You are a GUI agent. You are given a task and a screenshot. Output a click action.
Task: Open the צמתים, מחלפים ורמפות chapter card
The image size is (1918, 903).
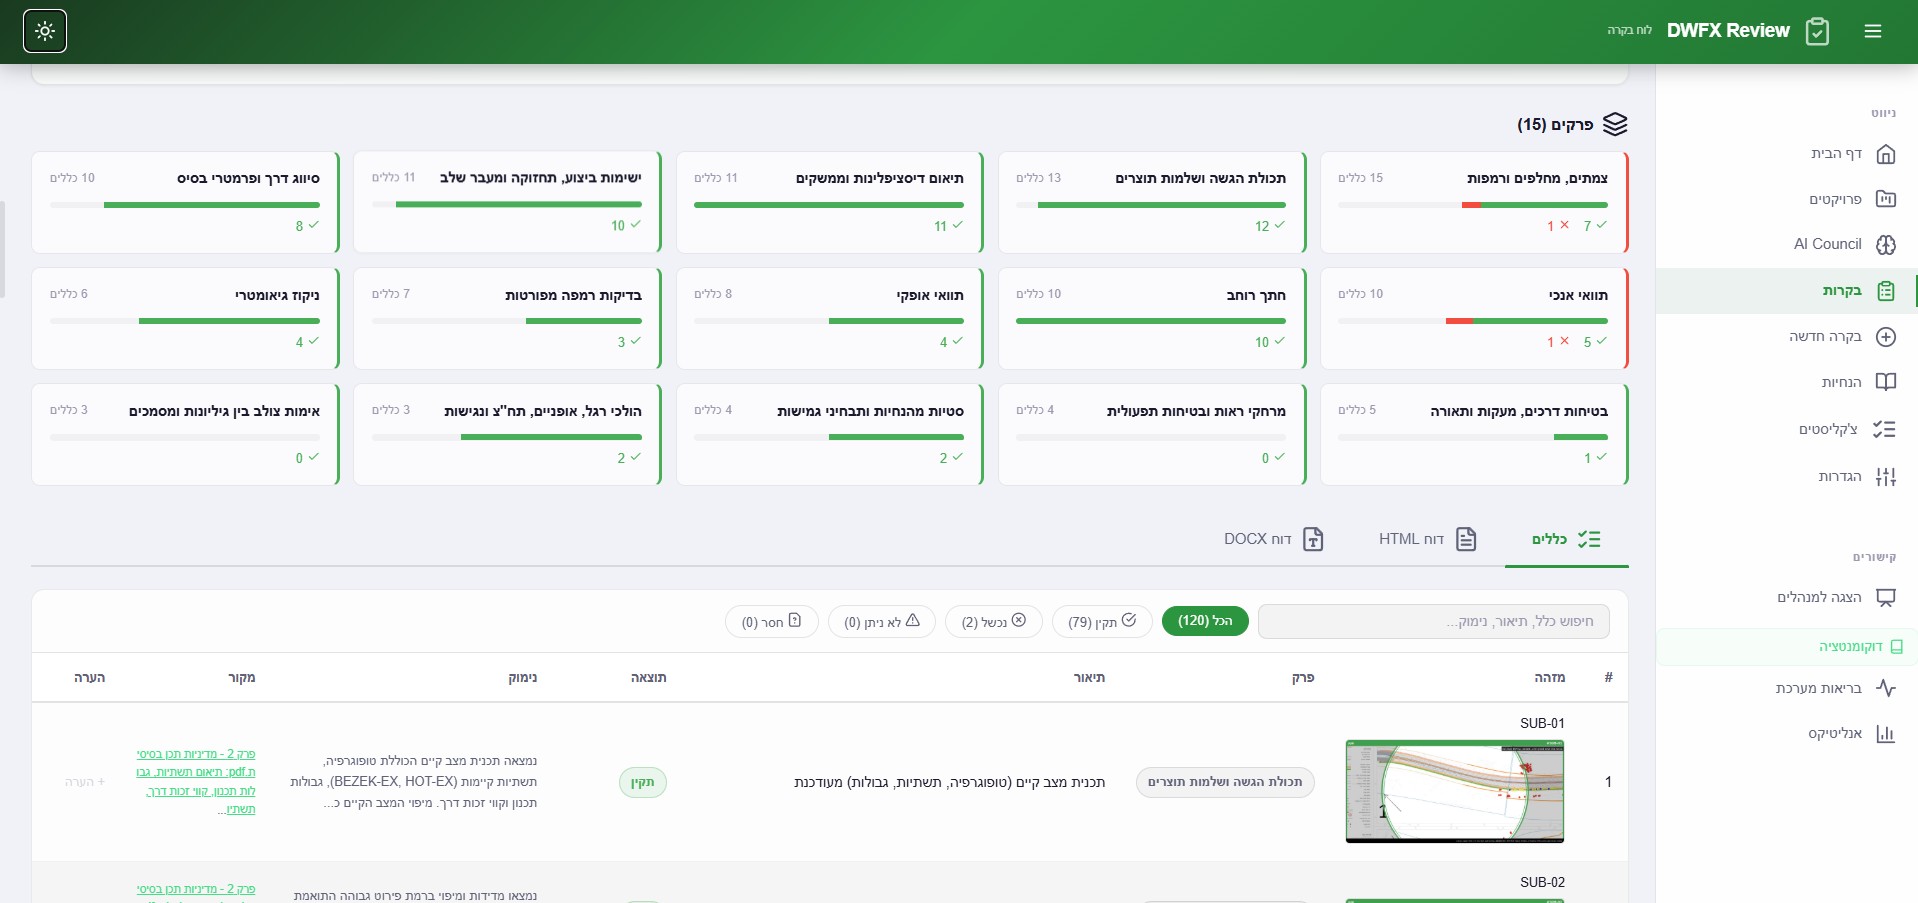coord(1473,202)
